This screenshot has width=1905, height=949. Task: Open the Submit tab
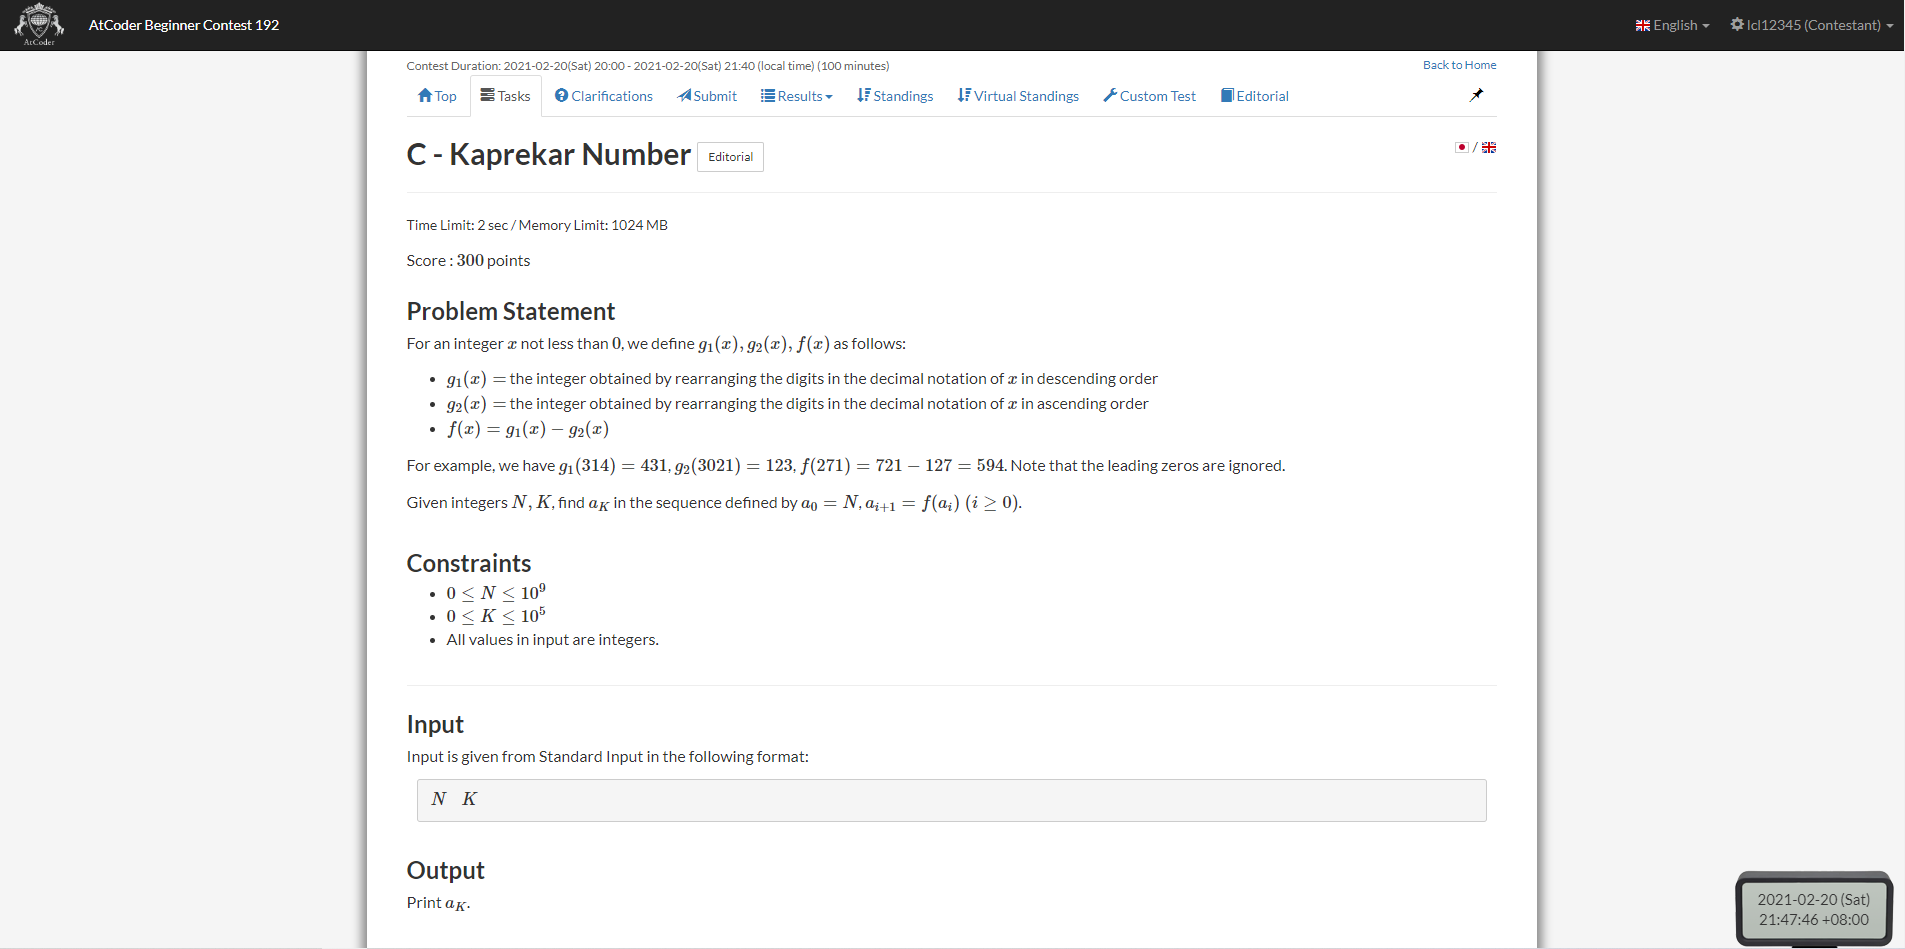(707, 96)
